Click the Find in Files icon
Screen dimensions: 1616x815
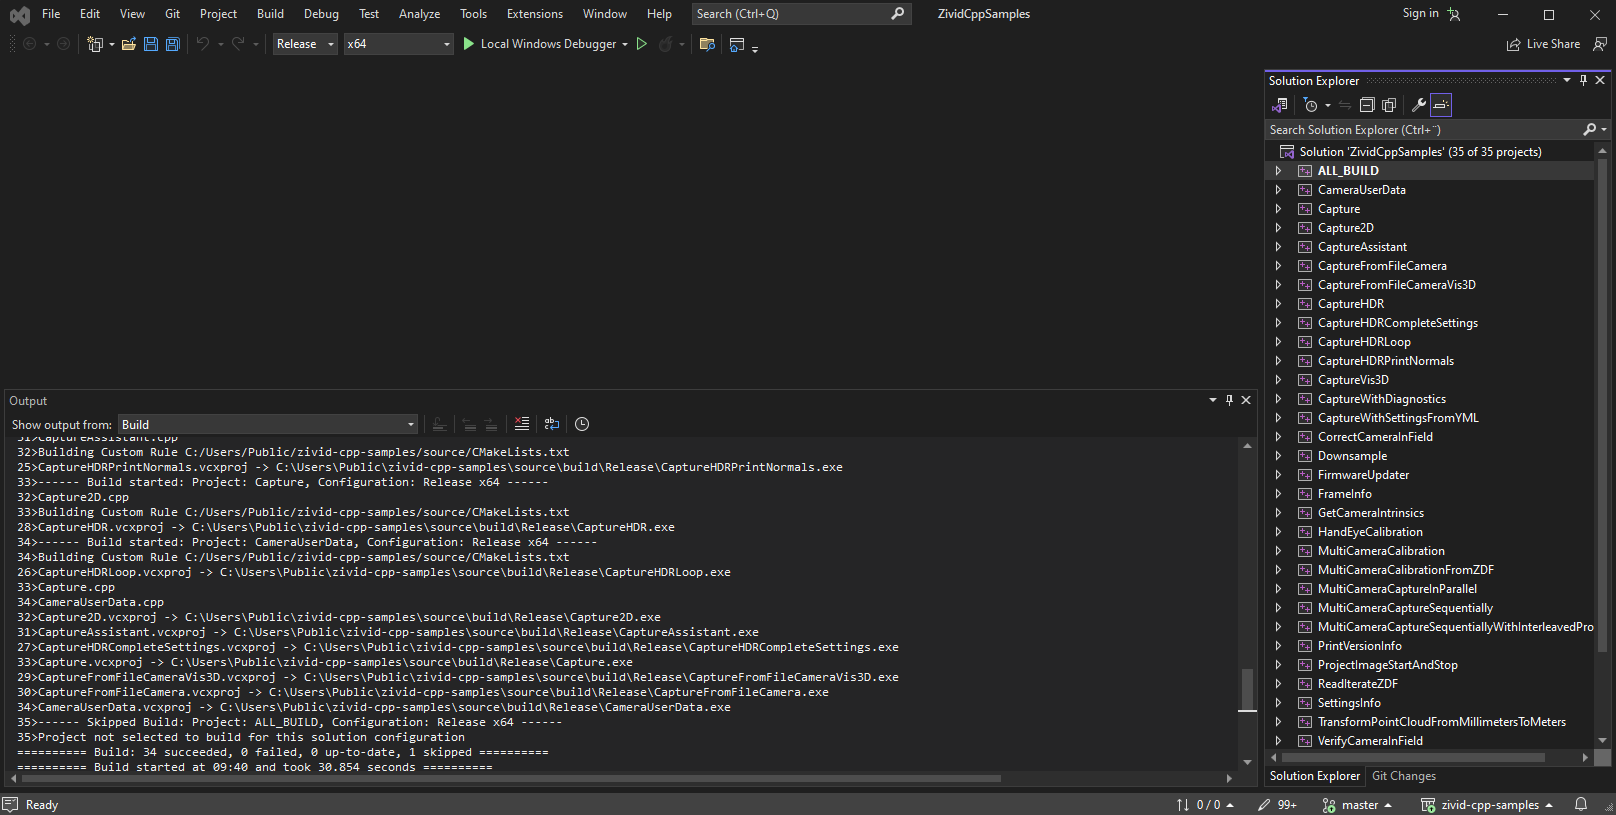[x=707, y=44]
